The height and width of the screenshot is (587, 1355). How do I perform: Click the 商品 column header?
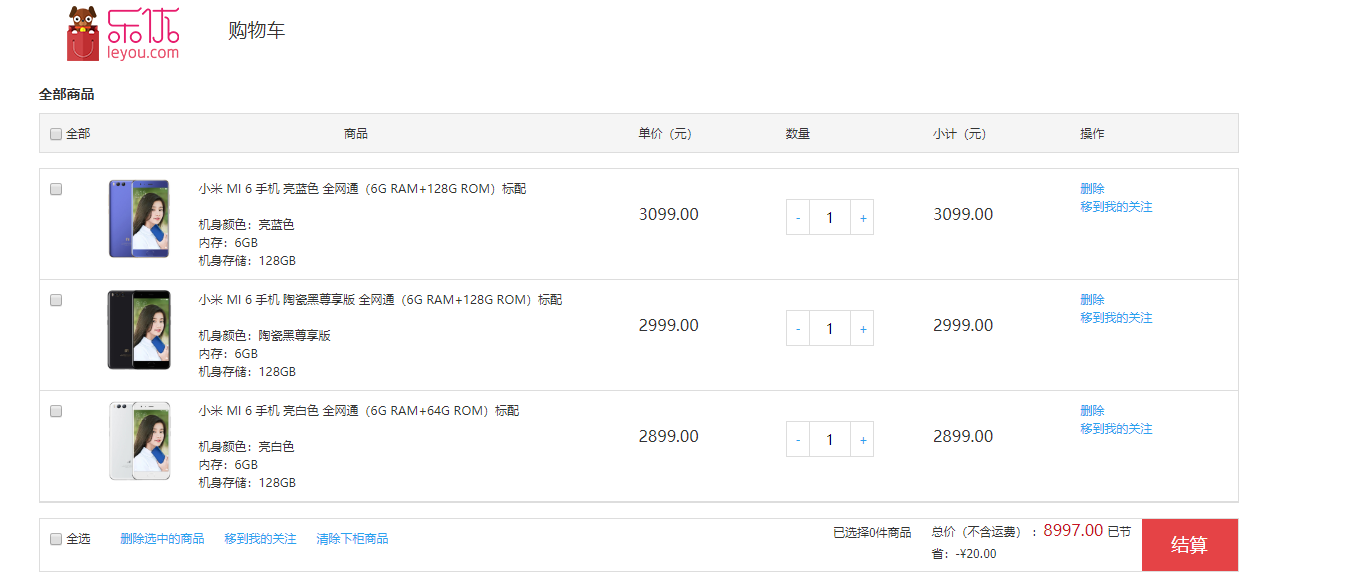(356, 134)
